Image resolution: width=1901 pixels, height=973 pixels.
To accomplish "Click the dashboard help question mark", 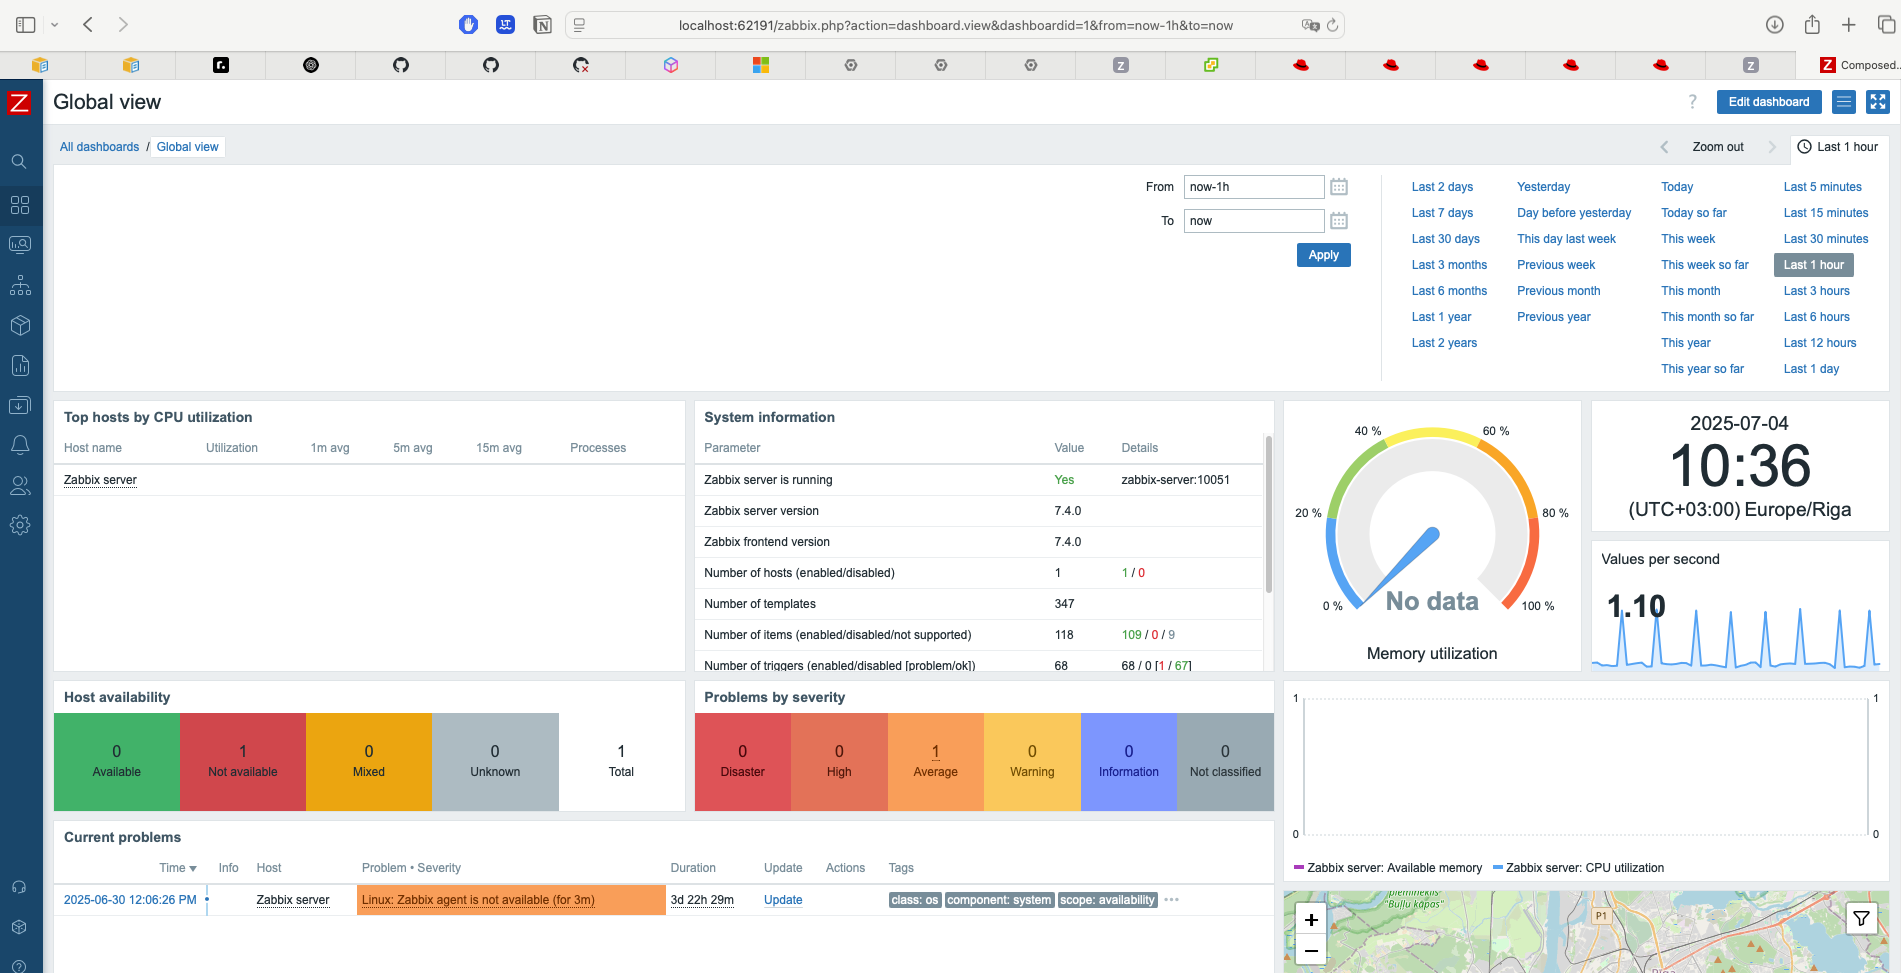I will click(x=1692, y=102).
